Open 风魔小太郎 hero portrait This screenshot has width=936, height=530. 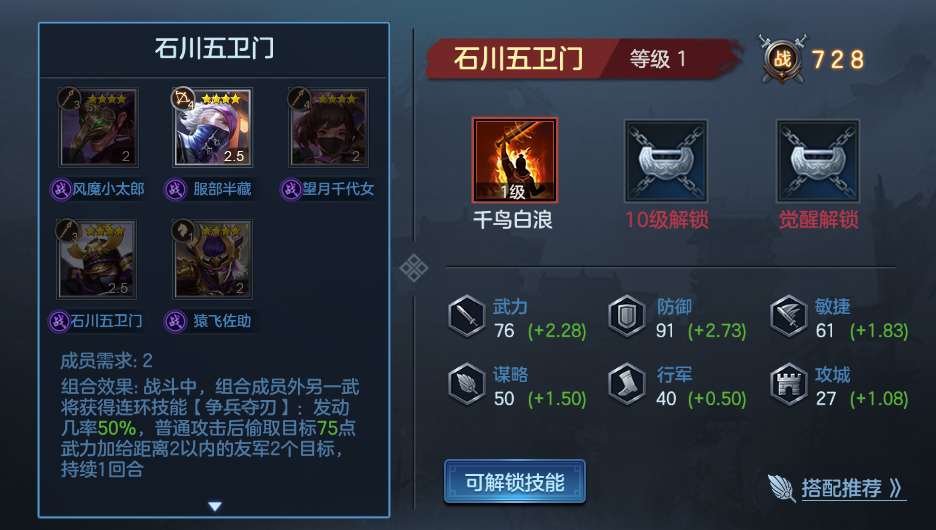pyautogui.click(x=98, y=128)
